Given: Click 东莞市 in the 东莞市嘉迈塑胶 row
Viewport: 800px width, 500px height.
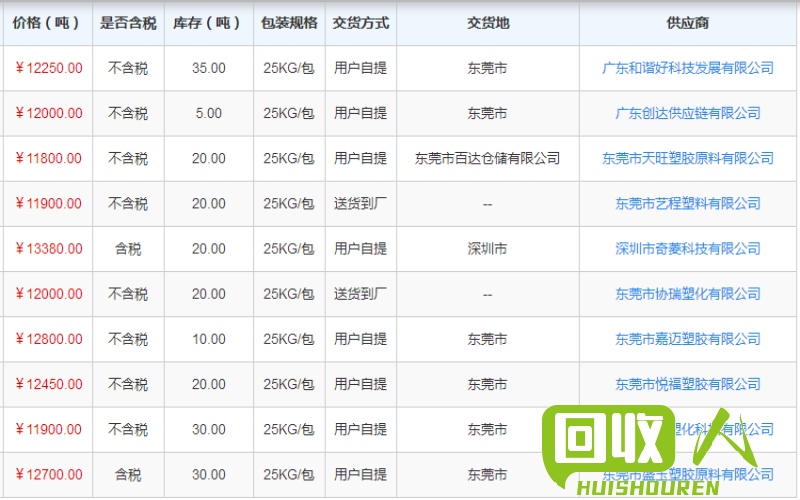Looking at the screenshot, I should pyautogui.click(x=487, y=339).
